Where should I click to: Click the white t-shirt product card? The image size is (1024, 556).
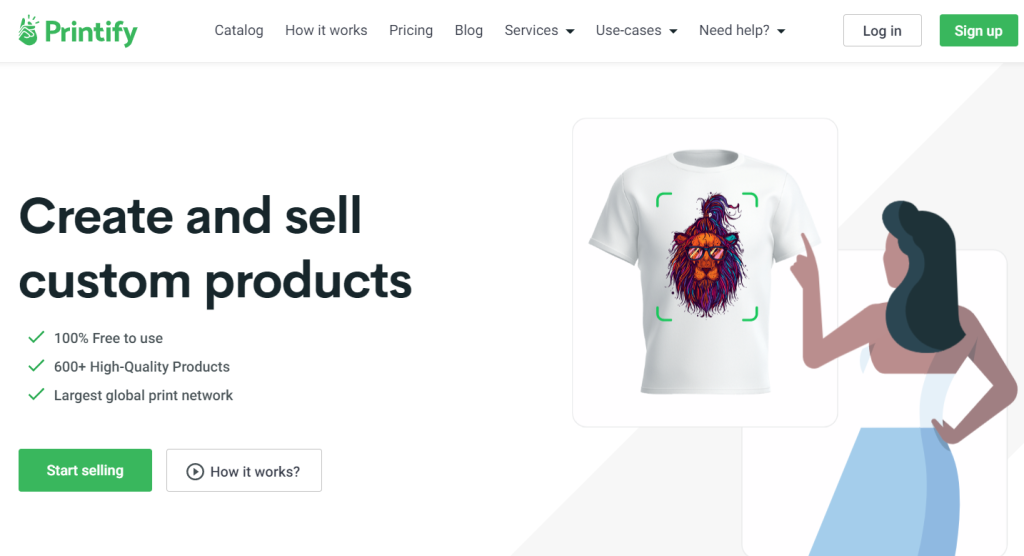point(705,272)
